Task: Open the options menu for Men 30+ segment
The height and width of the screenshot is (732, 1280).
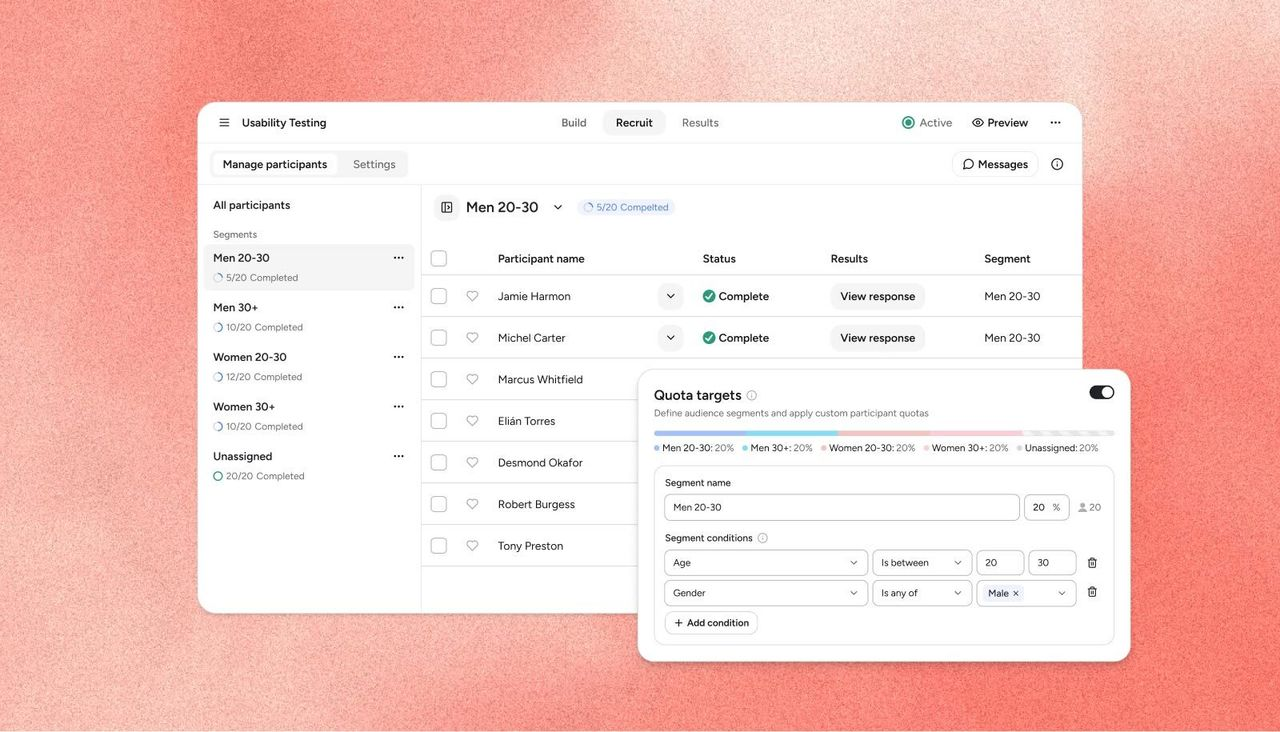Action: click(x=398, y=308)
